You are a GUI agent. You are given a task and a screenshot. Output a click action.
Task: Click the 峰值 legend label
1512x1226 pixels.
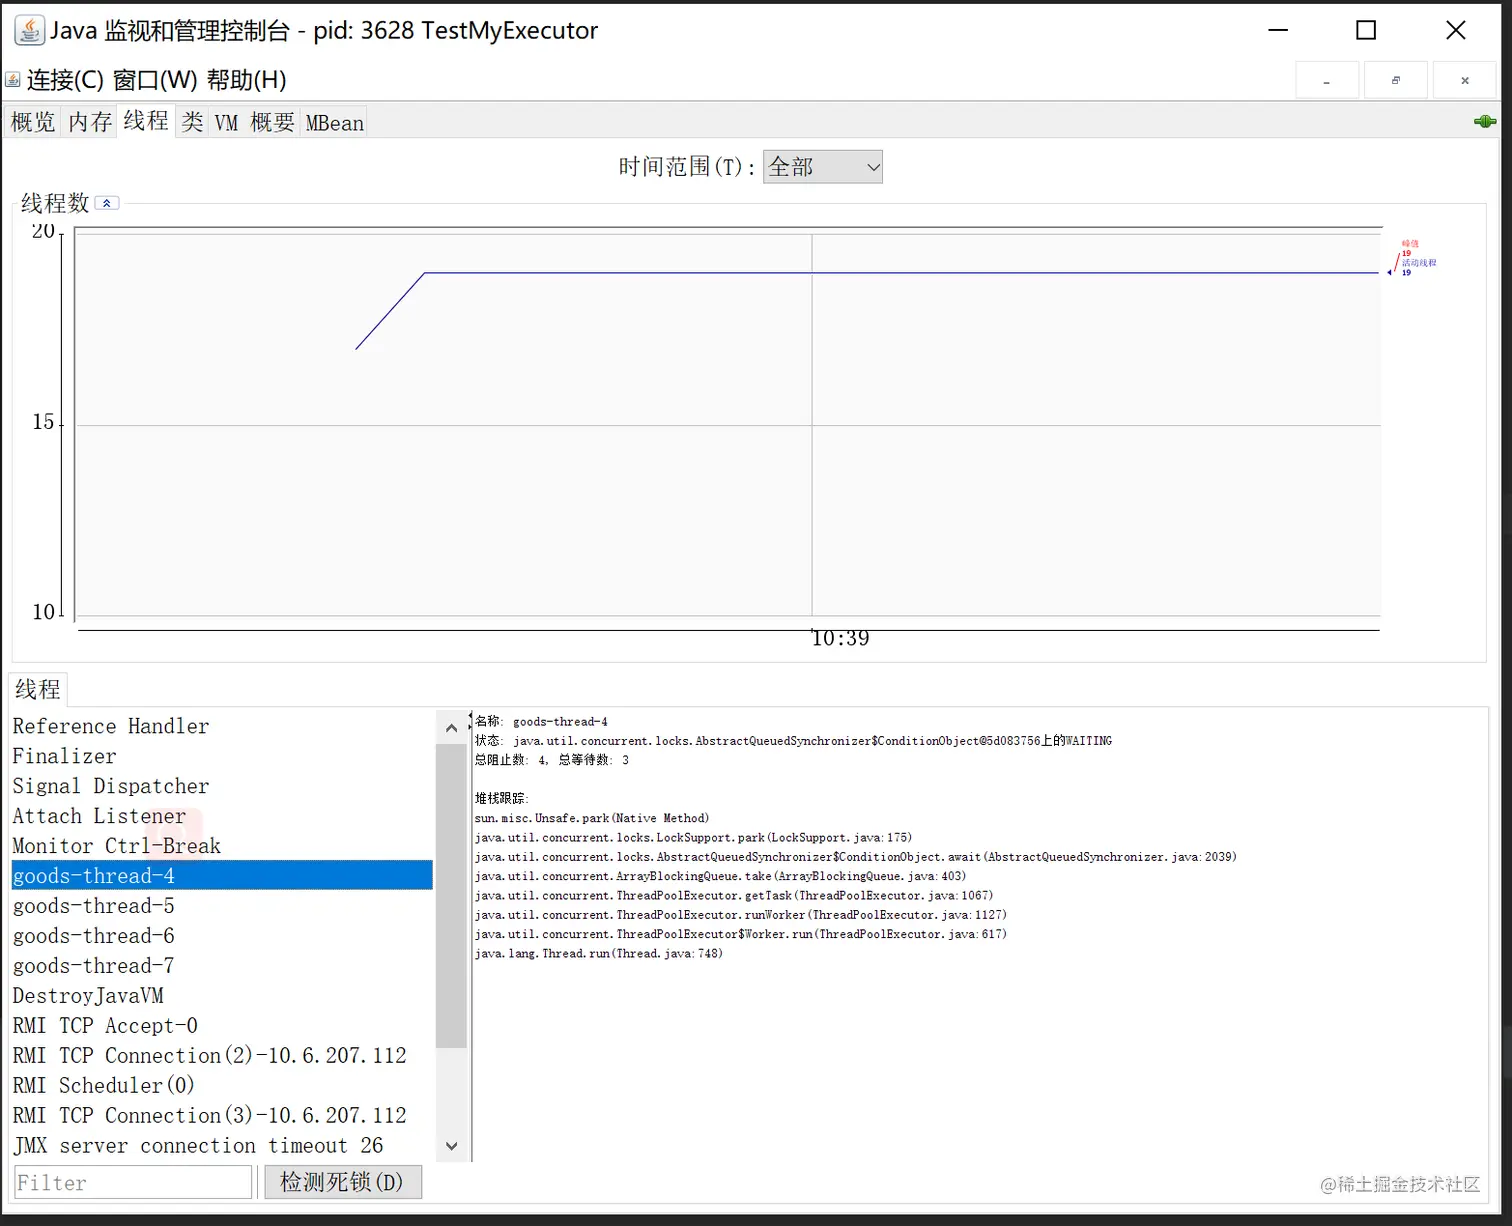click(1410, 244)
